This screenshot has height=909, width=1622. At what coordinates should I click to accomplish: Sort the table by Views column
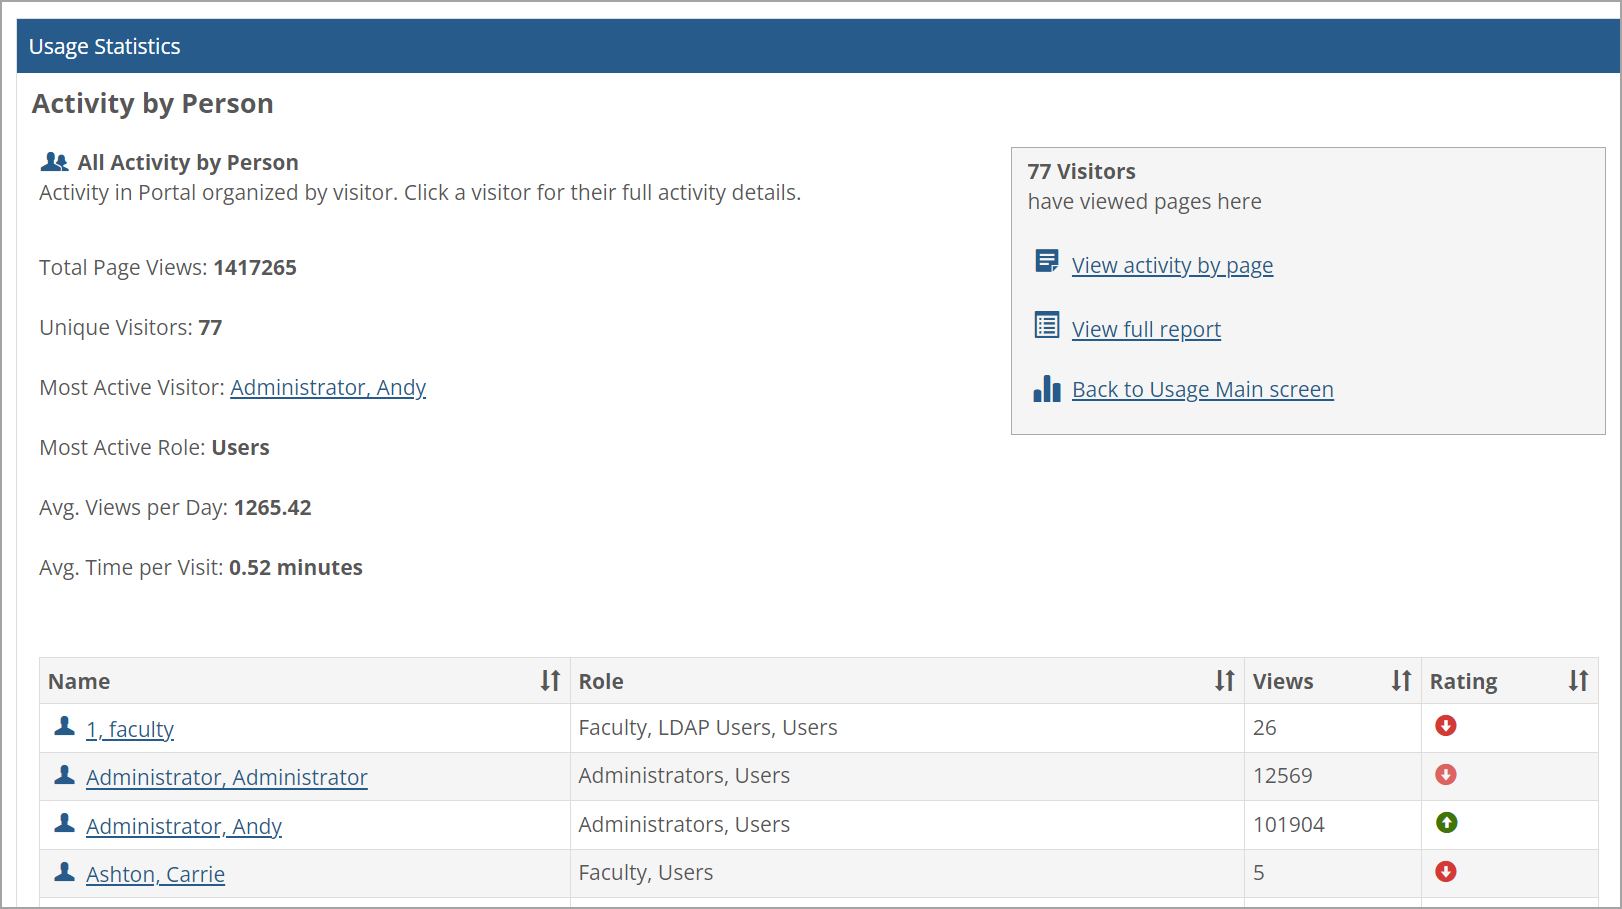coord(1401,680)
